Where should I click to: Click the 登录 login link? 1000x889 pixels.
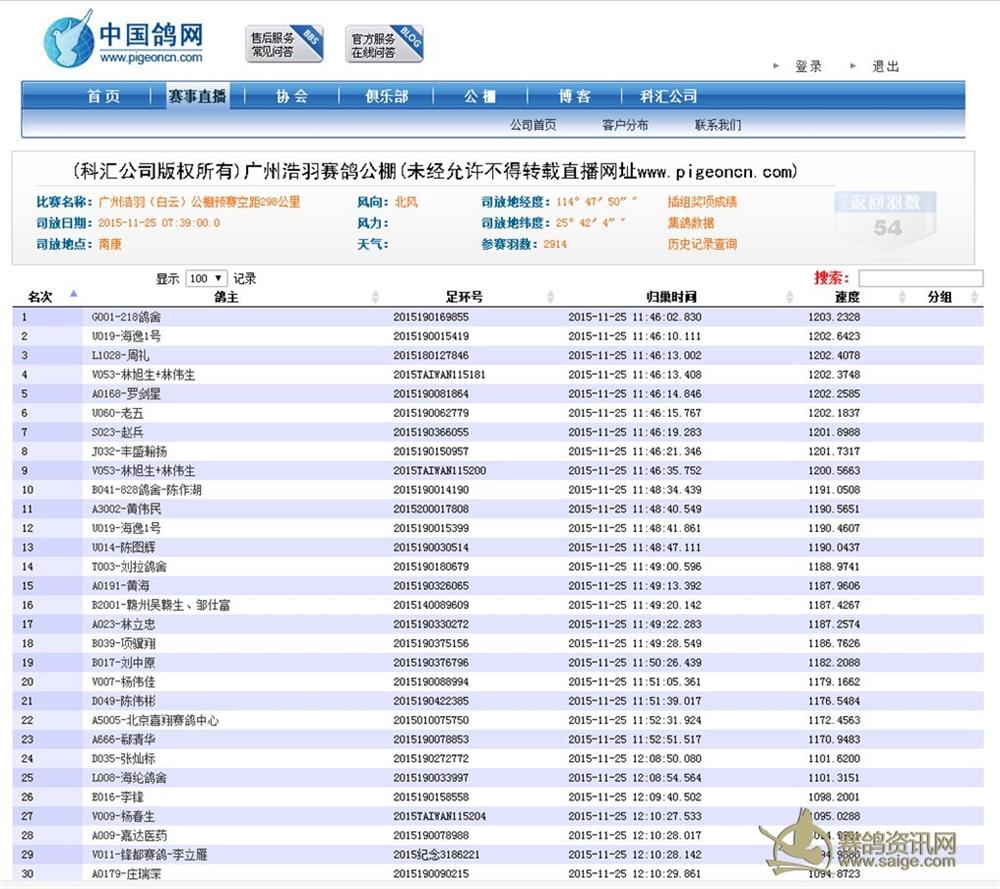point(808,66)
